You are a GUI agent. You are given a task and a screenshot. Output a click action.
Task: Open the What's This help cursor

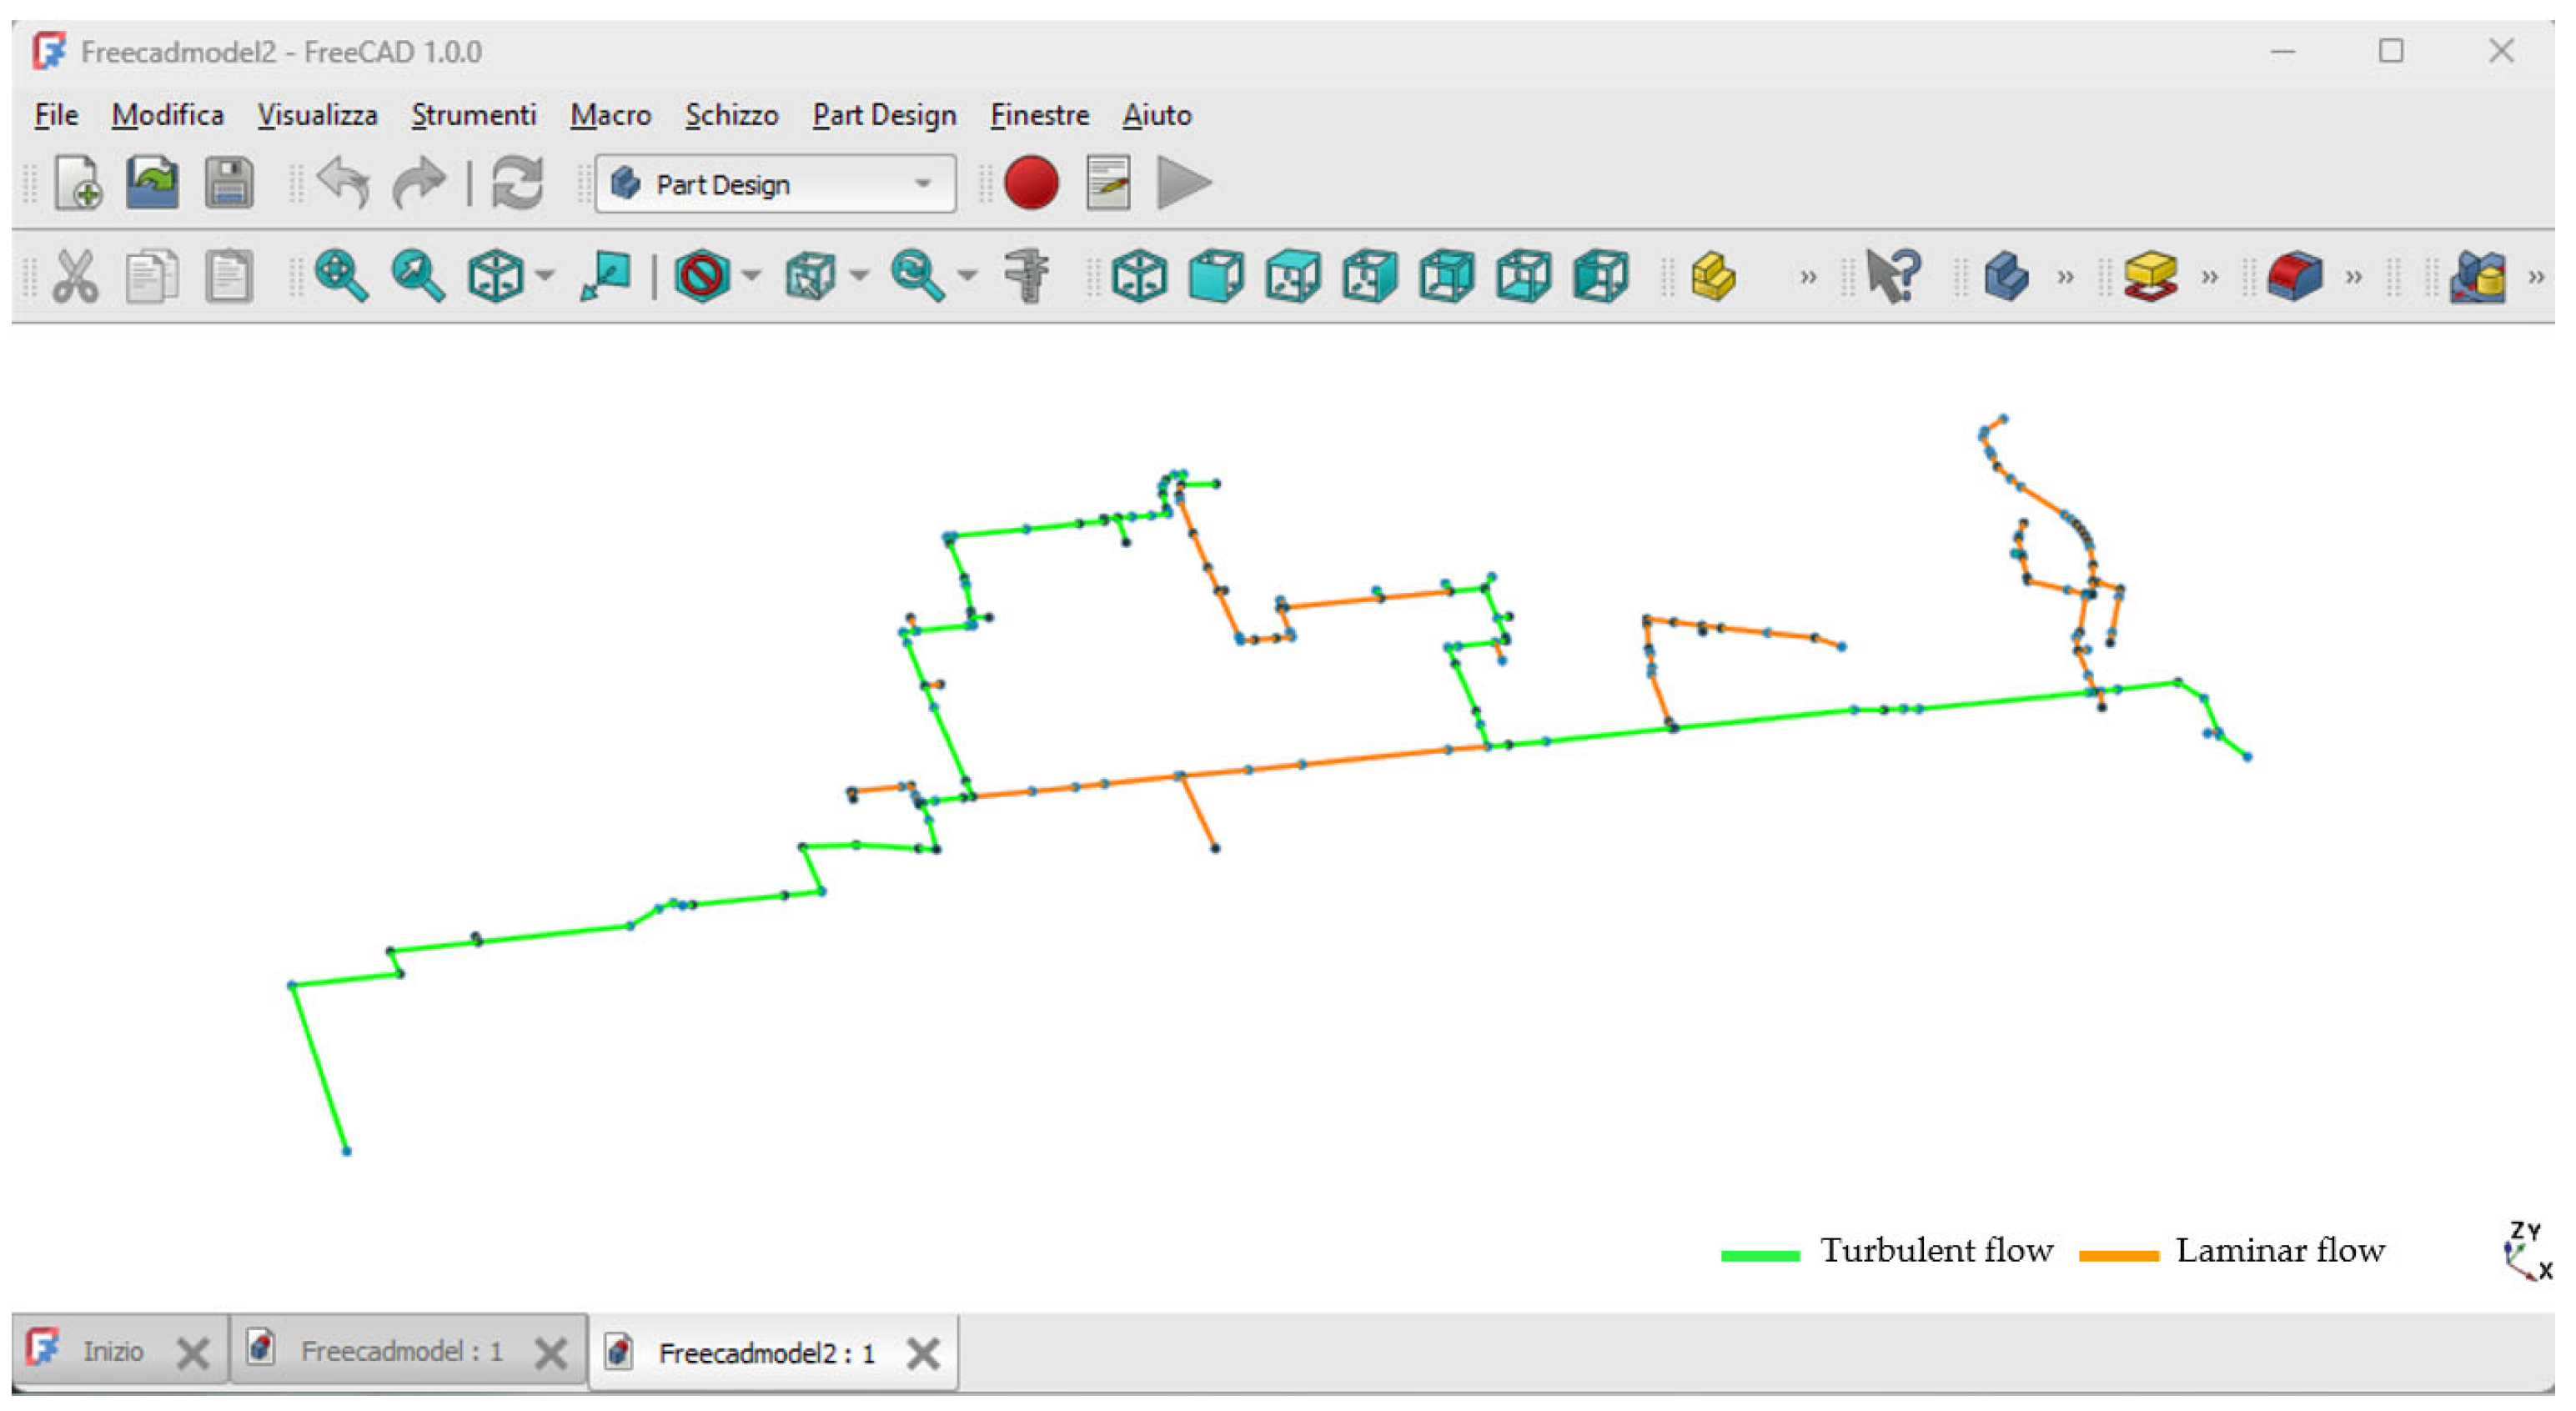tap(1893, 275)
